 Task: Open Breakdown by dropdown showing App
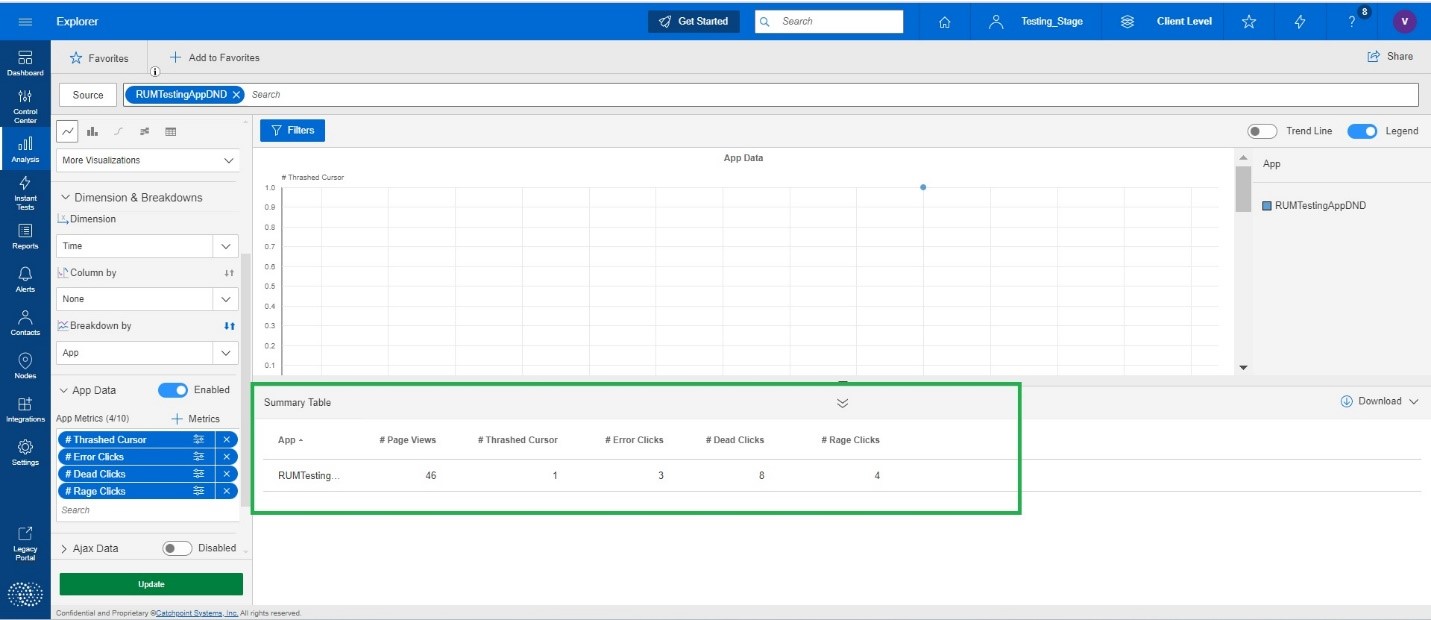148,353
